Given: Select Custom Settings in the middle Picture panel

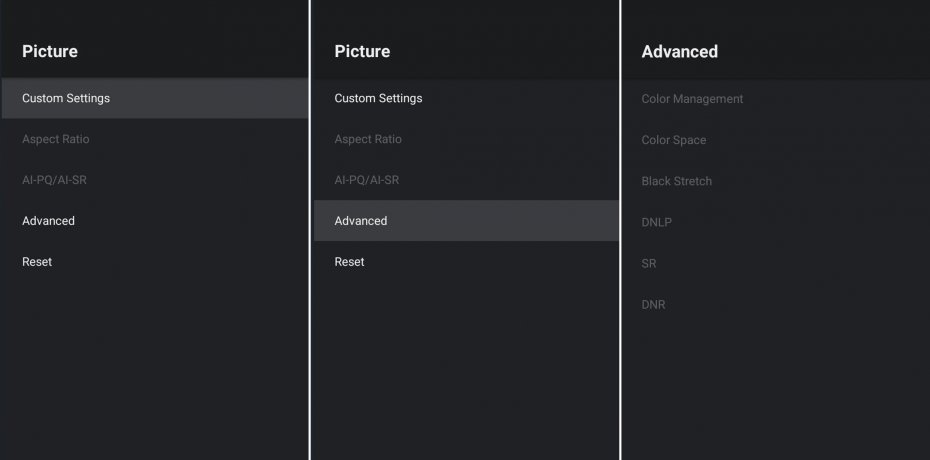Looking at the screenshot, I should point(378,98).
